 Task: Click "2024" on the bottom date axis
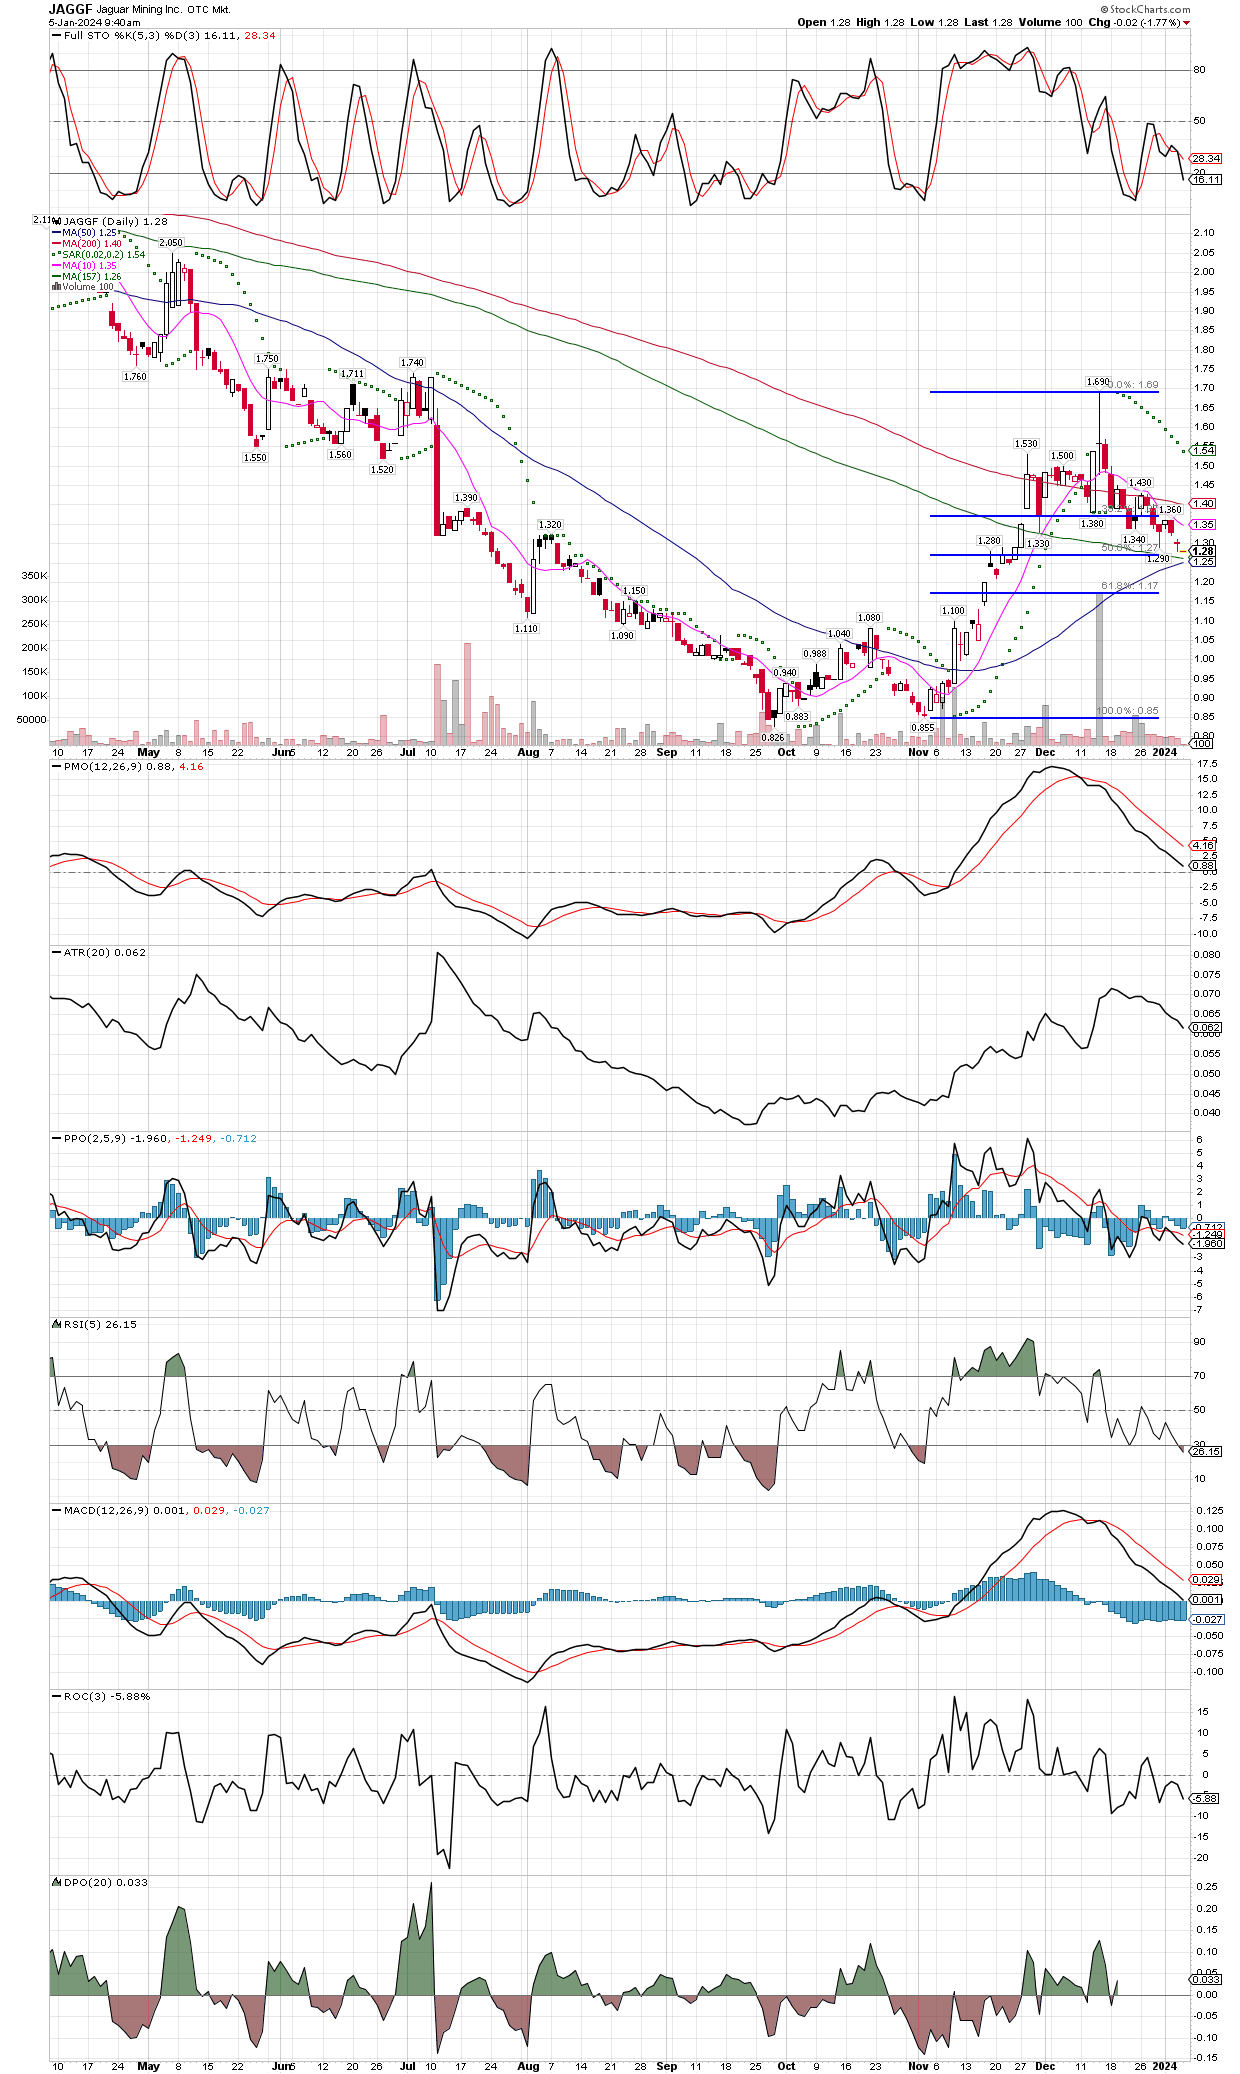tap(1165, 2065)
